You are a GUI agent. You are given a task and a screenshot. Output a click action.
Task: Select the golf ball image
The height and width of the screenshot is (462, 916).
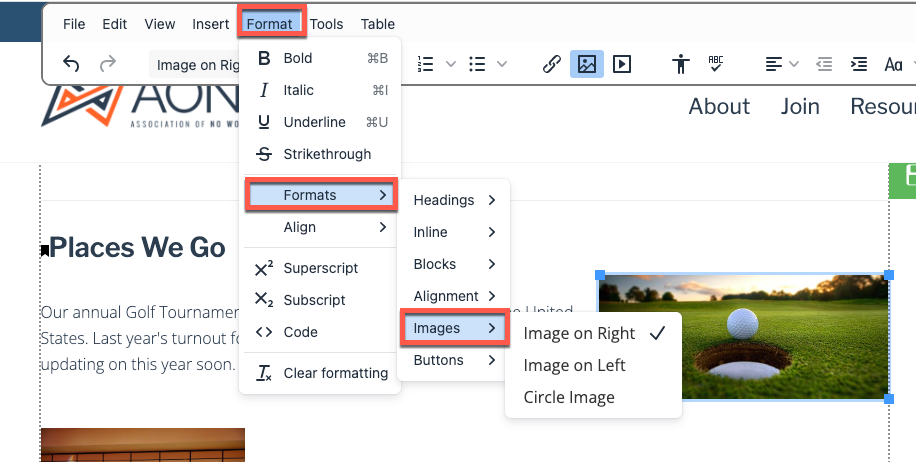click(x=744, y=337)
